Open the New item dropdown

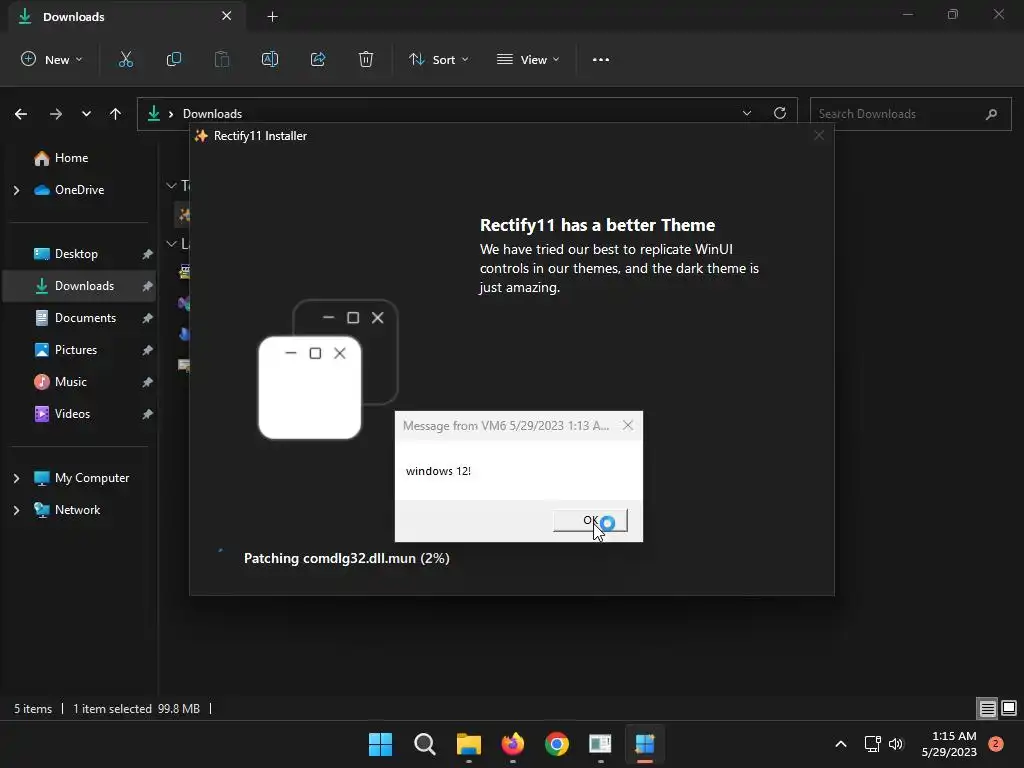pos(52,59)
